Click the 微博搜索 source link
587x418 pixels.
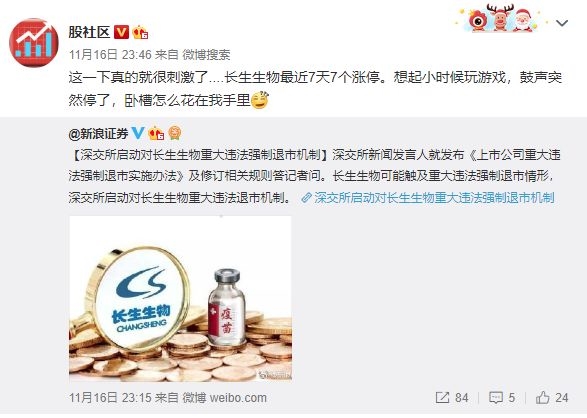[x=206, y=55]
